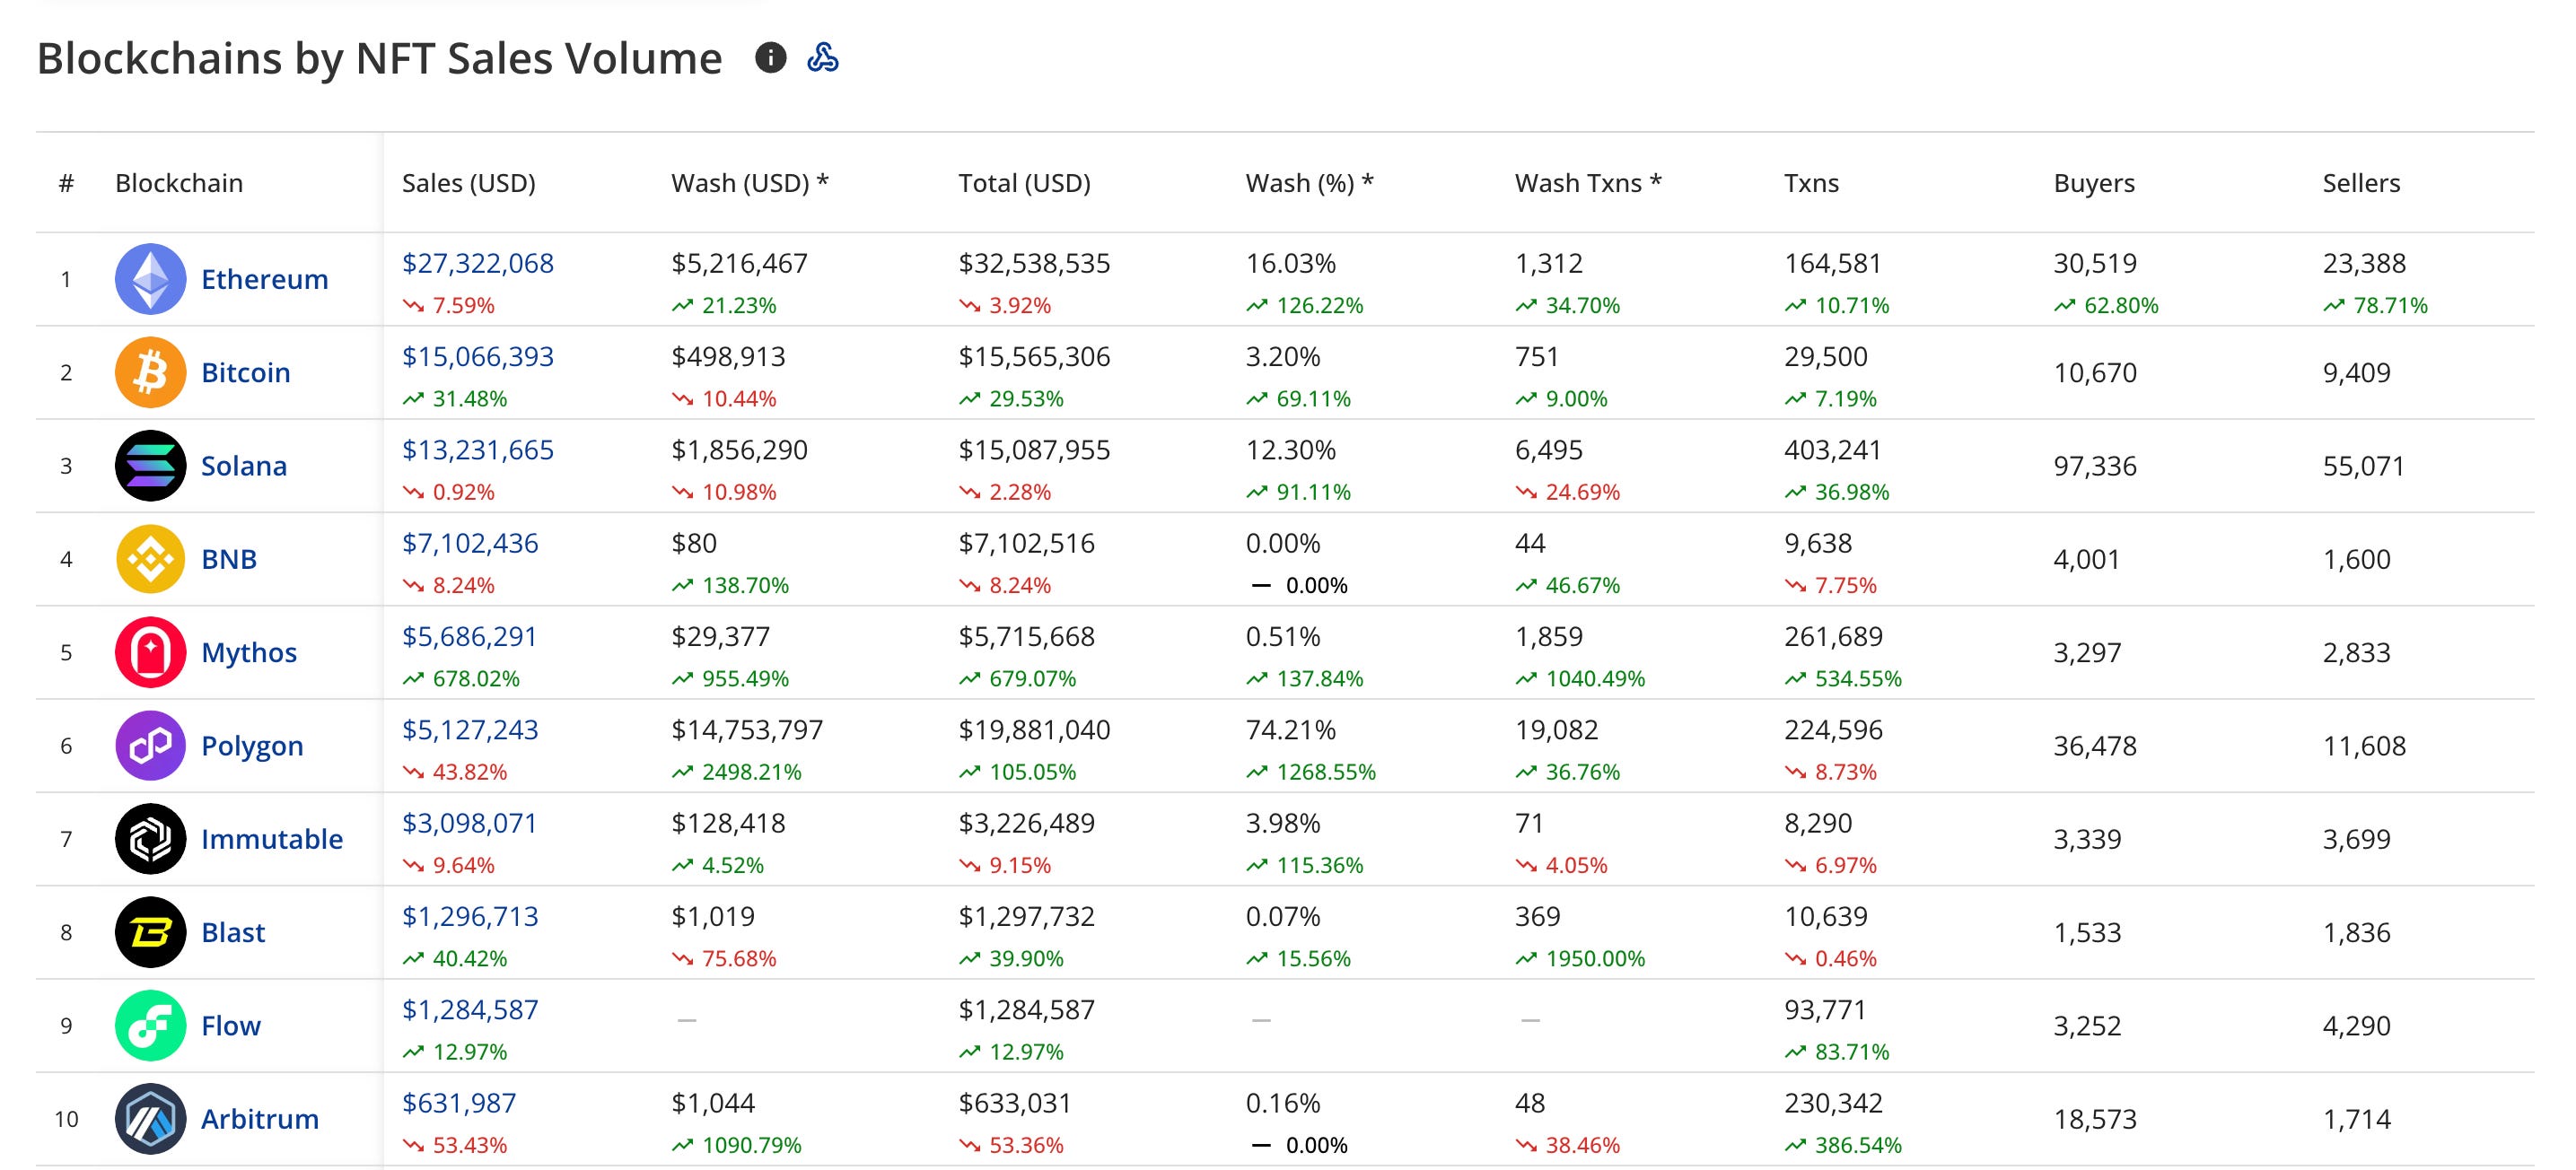This screenshot has width=2576, height=1170.
Task: Sort table by Txns column header
Action: (x=1811, y=183)
